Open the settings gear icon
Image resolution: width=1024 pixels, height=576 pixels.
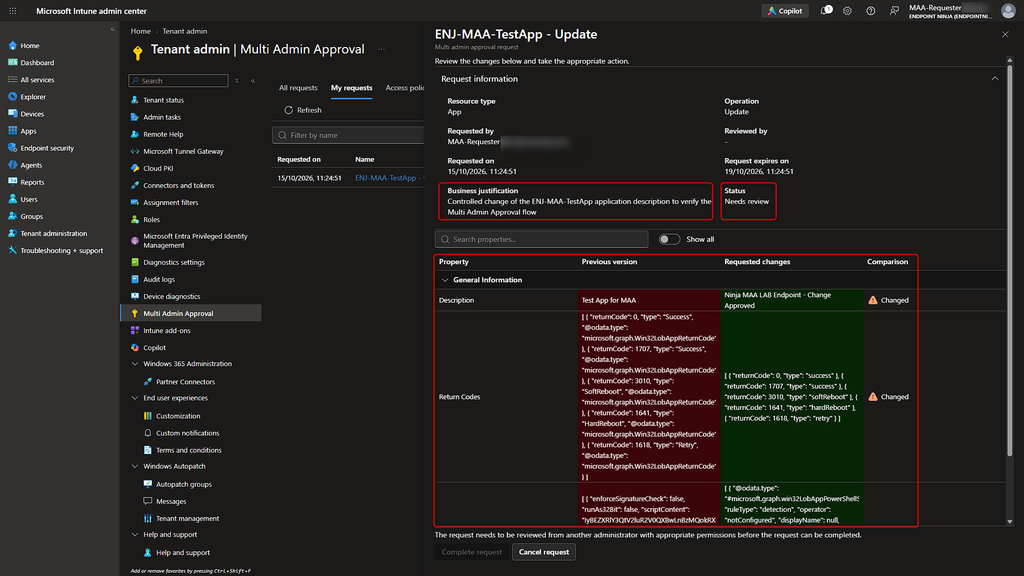847,11
